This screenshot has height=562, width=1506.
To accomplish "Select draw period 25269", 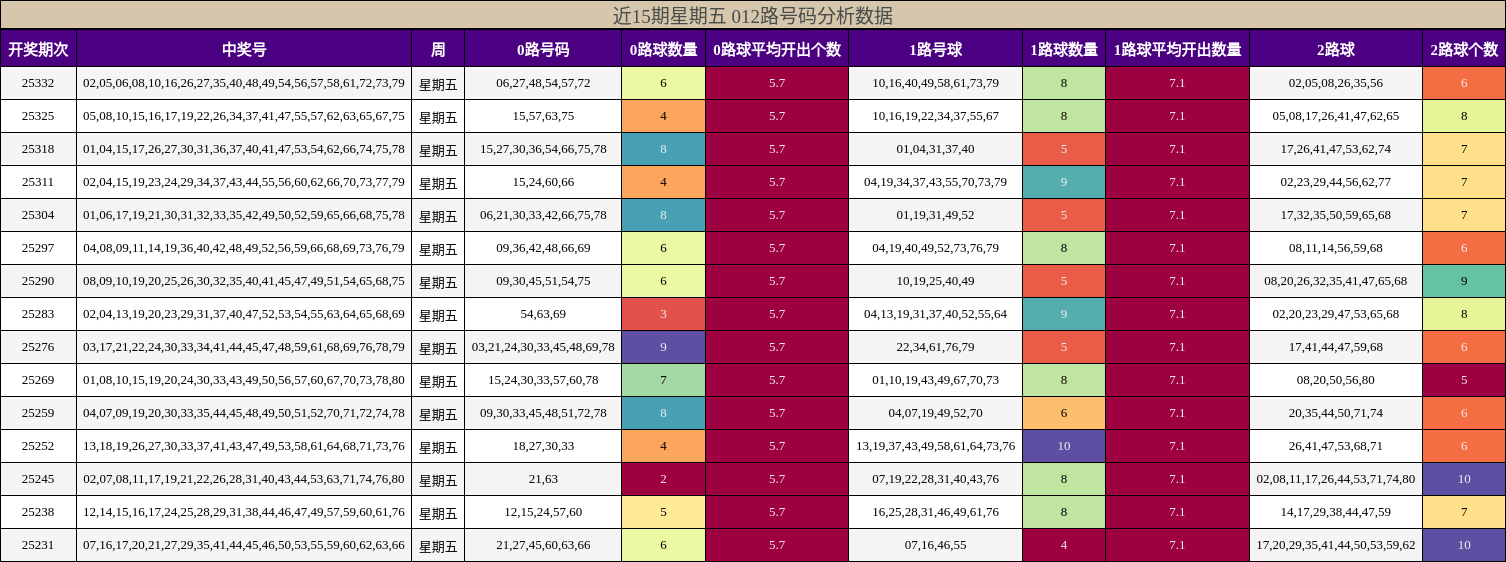I will 38,380.
